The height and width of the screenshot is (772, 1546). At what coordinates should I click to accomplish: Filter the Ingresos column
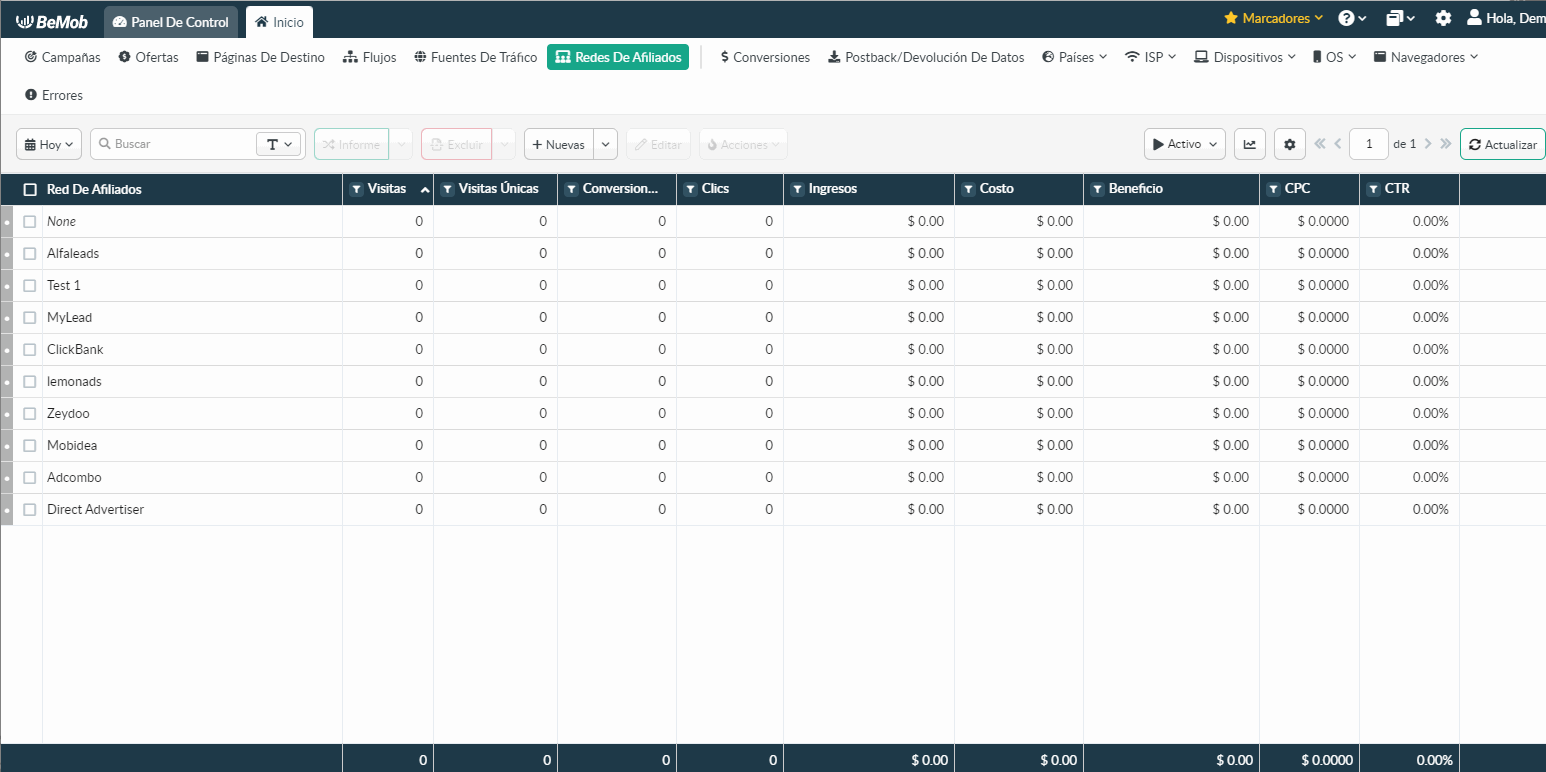(x=797, y=189)
